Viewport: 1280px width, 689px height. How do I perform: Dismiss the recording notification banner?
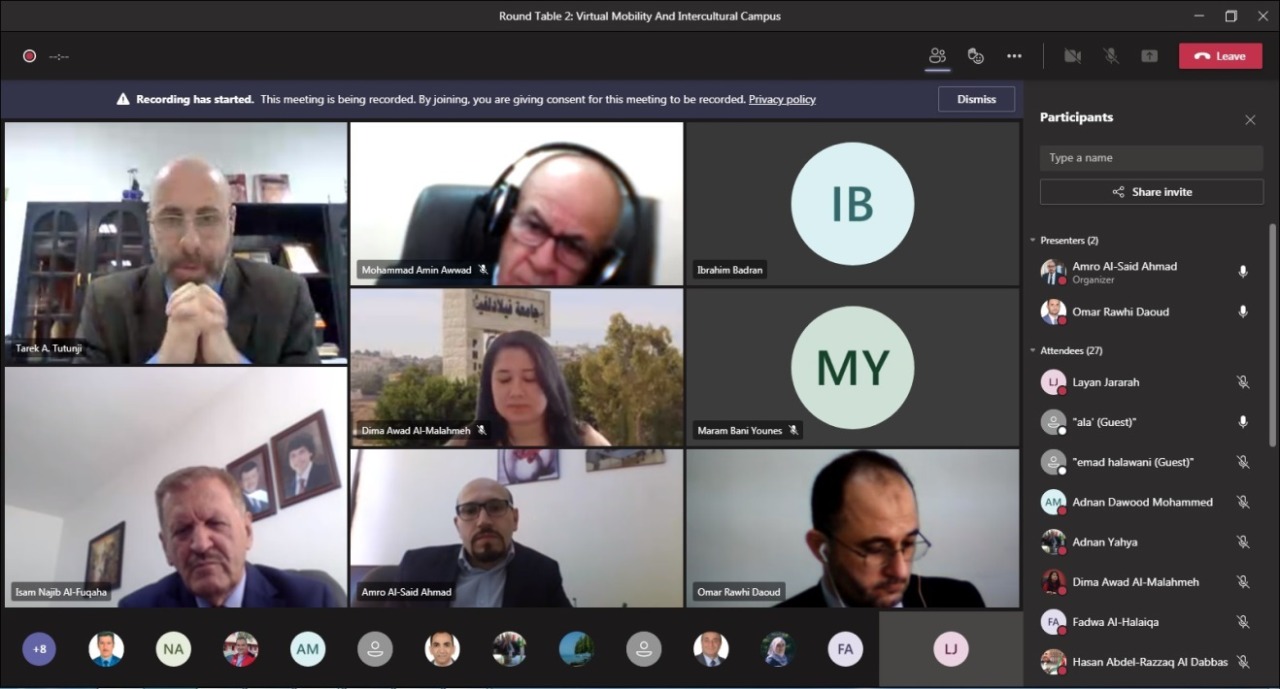pos(976,99)
